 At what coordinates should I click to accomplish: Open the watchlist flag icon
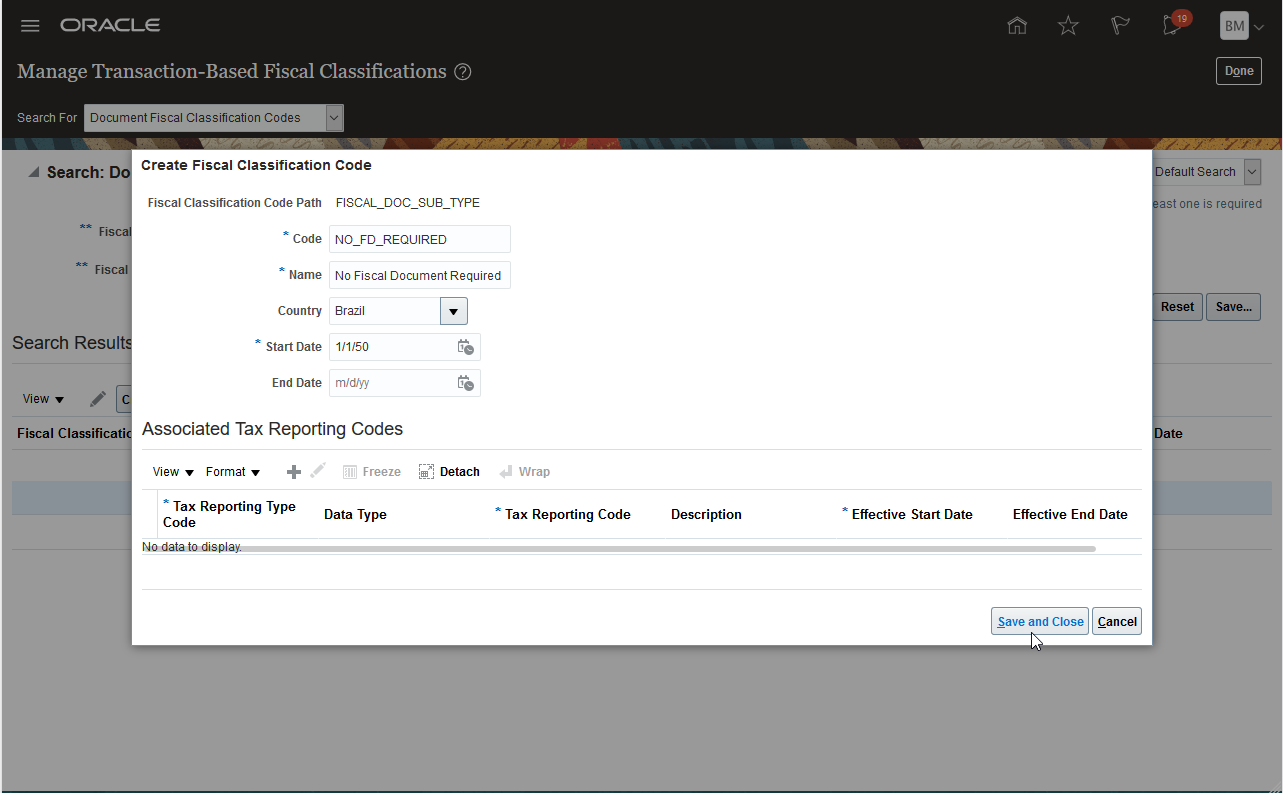point(1120,26)
